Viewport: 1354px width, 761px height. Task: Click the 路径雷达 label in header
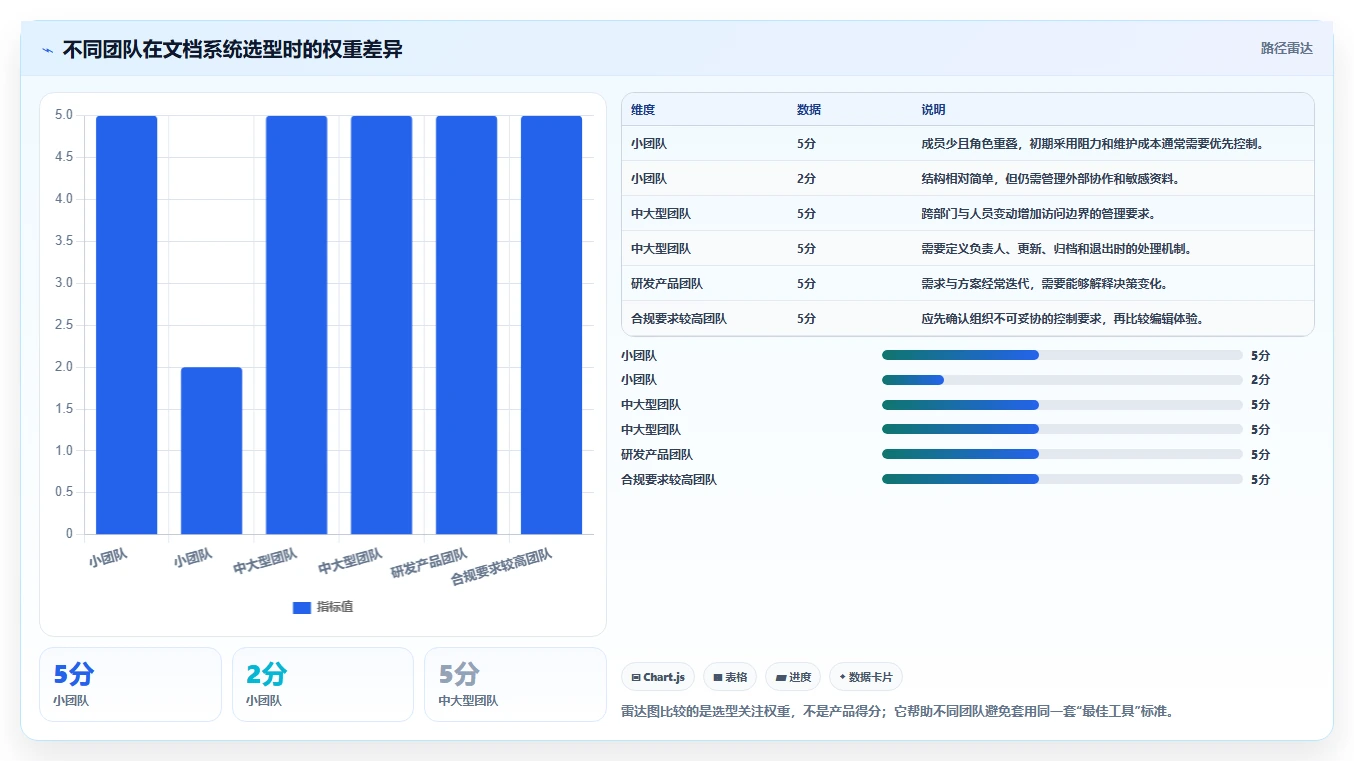click(x=1286, y=48)
